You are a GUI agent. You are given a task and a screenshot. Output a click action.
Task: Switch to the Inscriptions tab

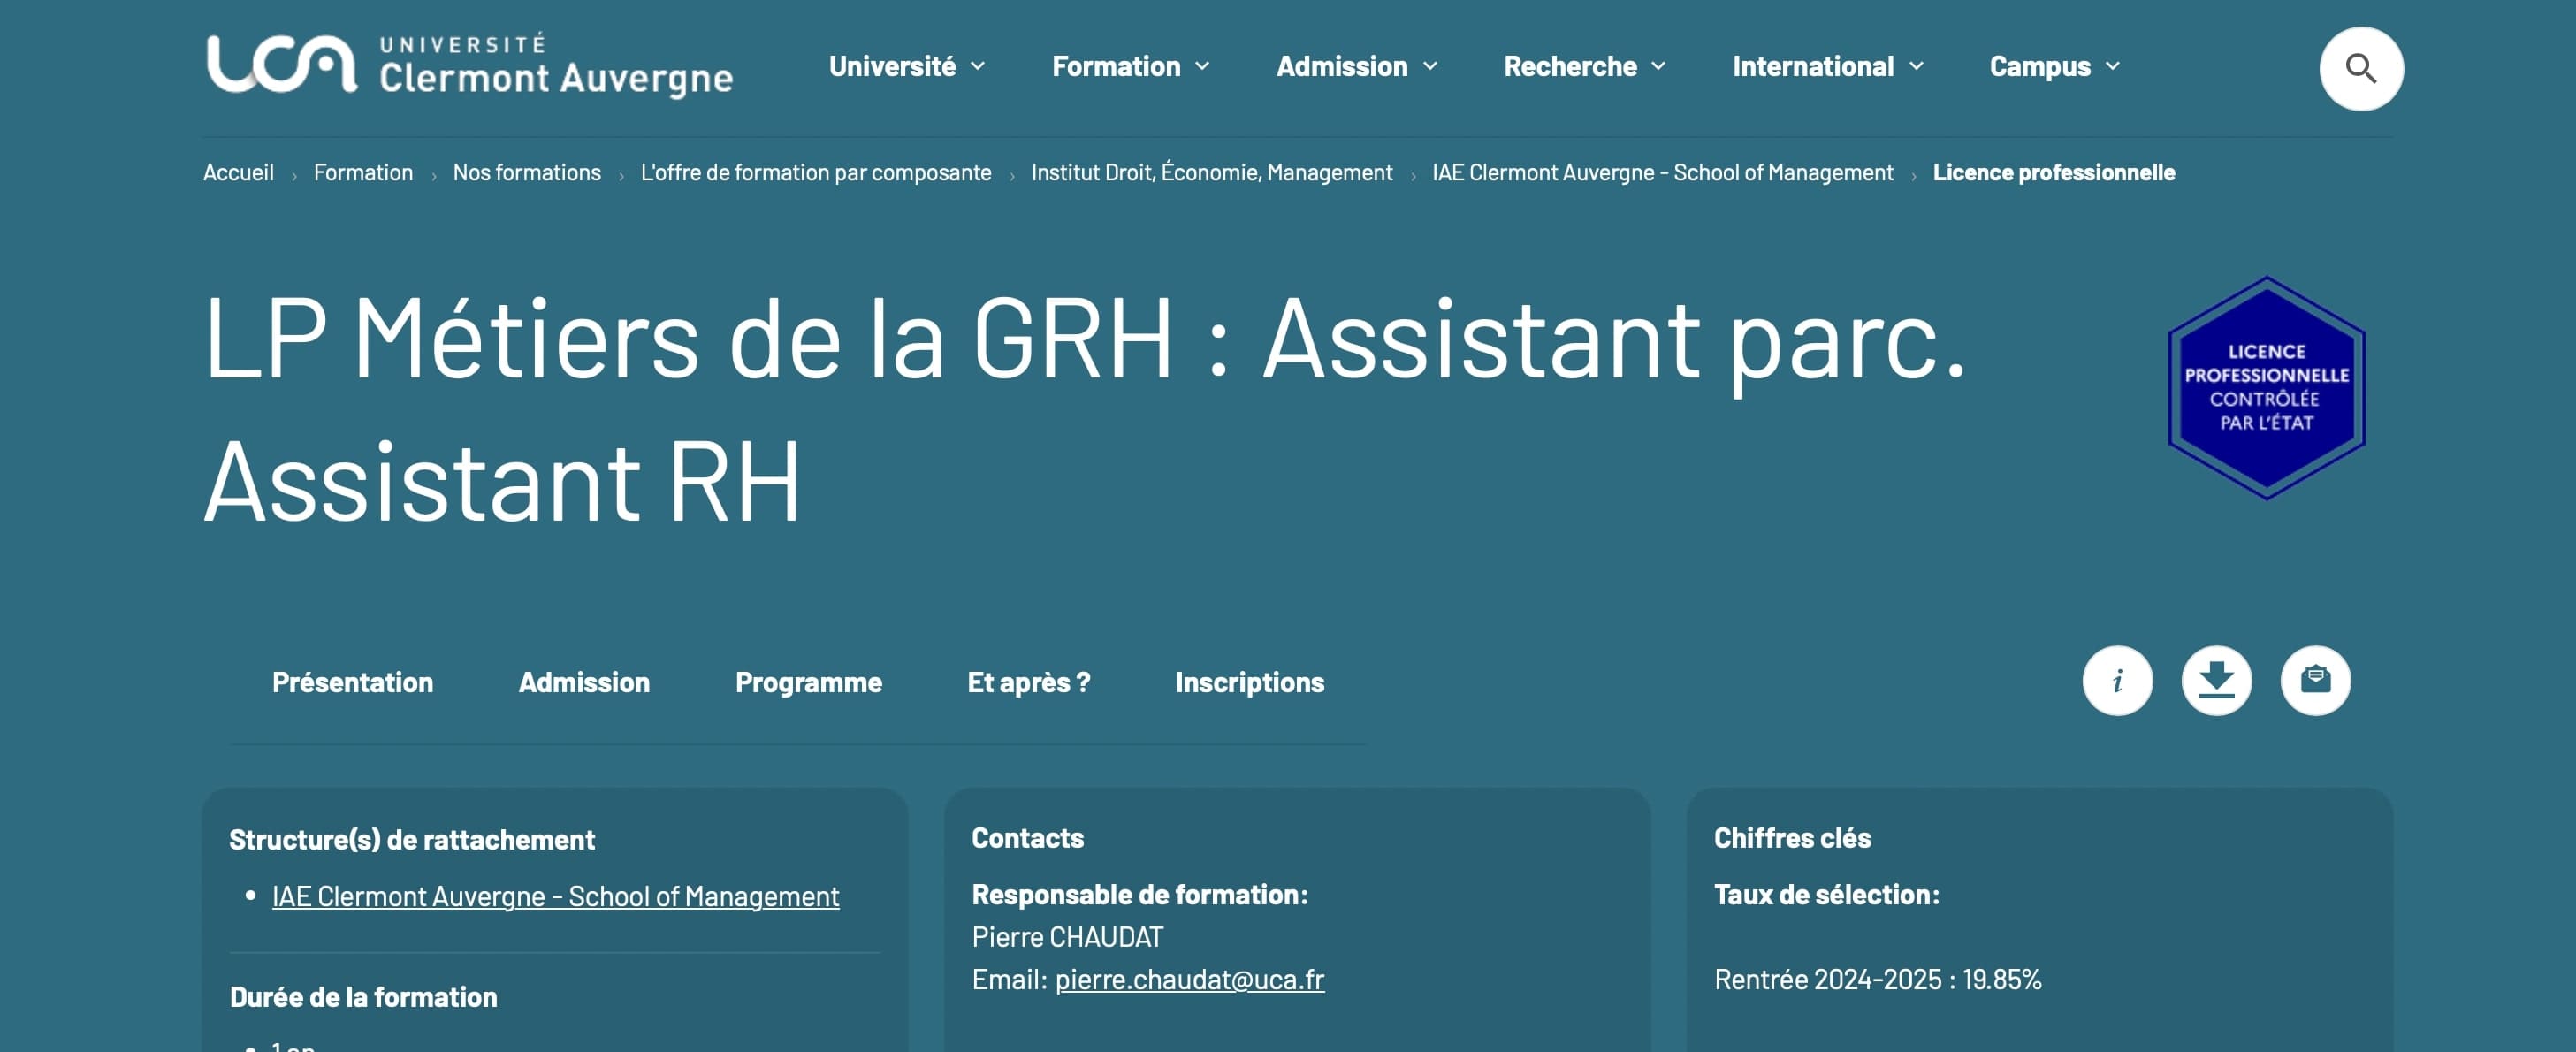[x=1249, y=682]
